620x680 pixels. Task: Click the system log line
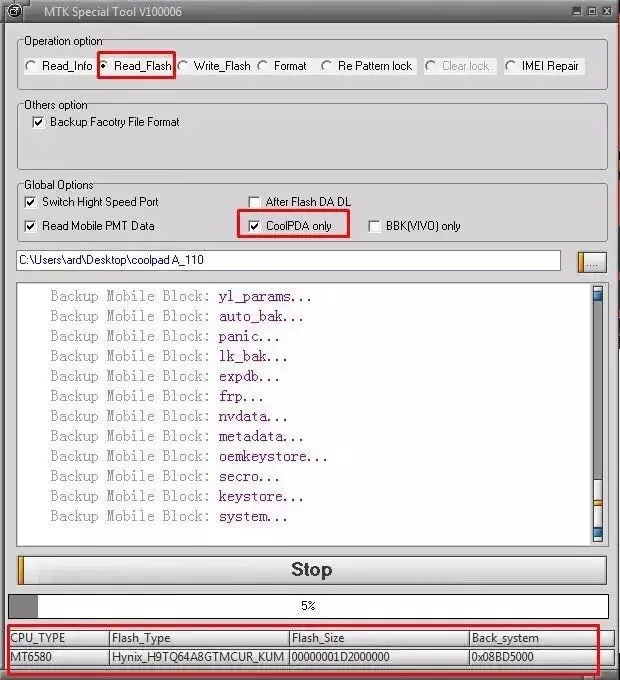point(169,516)
